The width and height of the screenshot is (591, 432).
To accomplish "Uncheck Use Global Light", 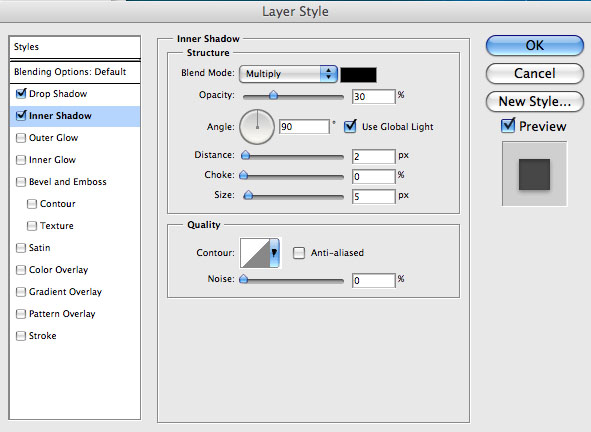I will (x=350, y=126).
